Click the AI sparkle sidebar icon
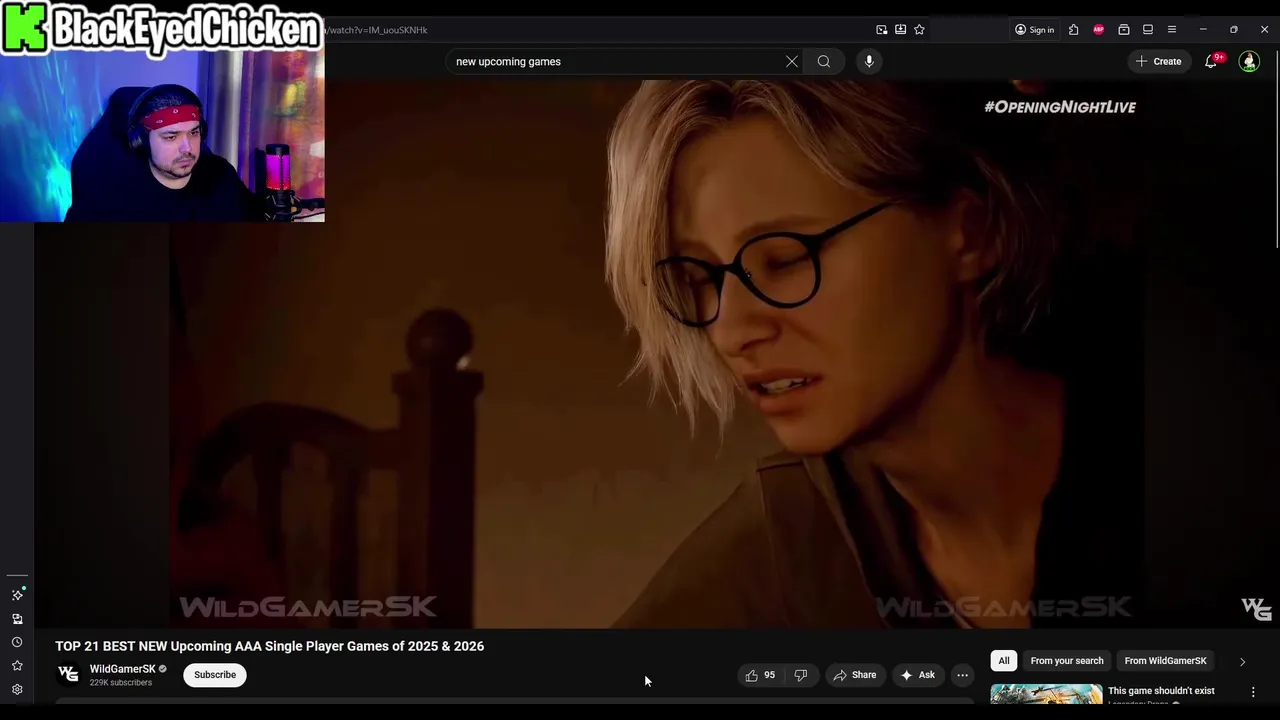The width and height of the screenshot is (1280, 720). pyautogui.click(x=17, y=595)
